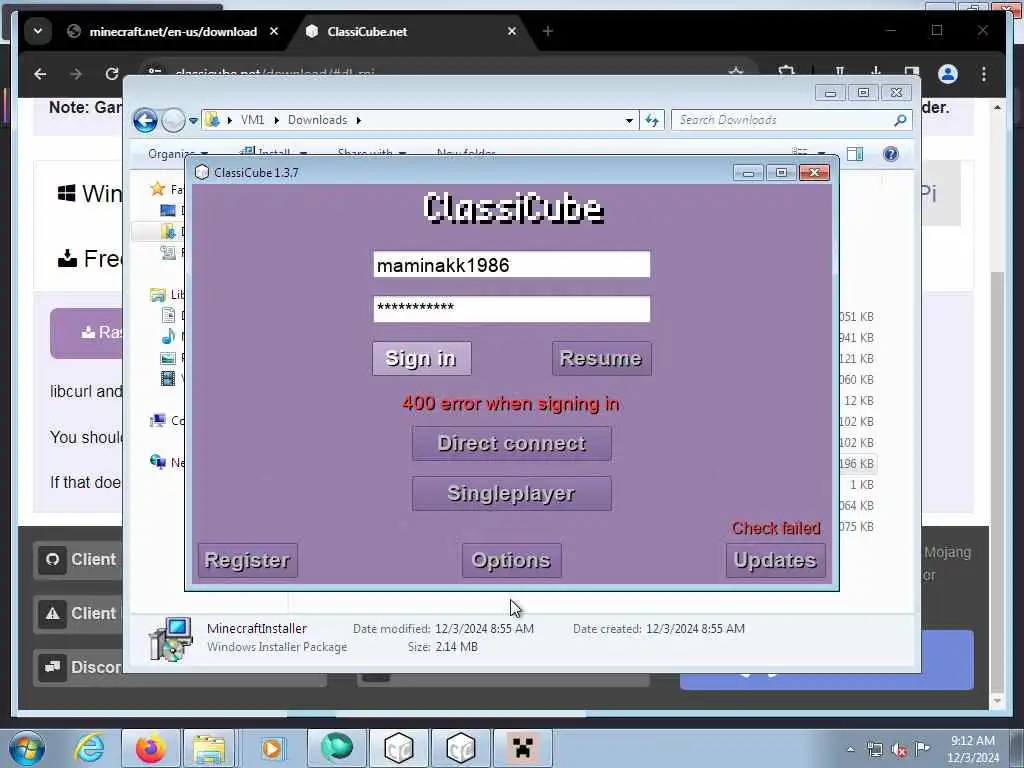Click the magnifier icon in Search Downloads
1024x768 pixels.
901,120
